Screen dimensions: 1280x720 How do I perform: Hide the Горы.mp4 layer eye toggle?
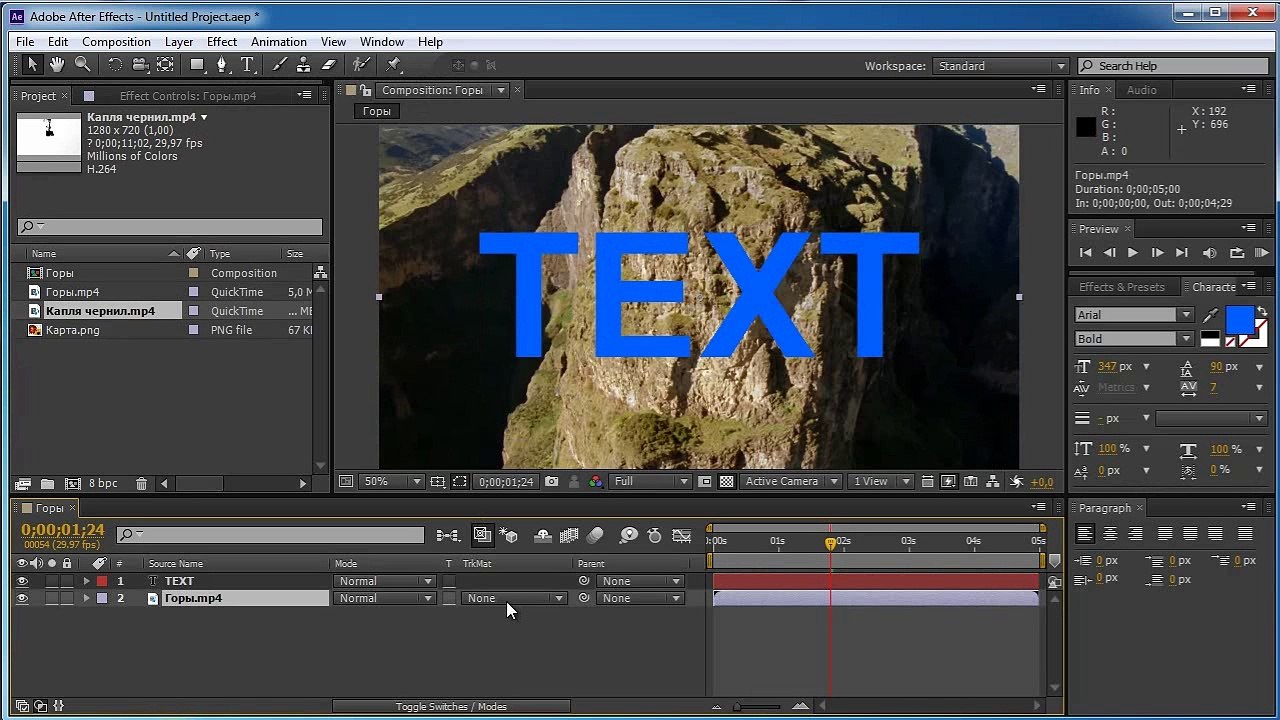[x=22, y=598]
